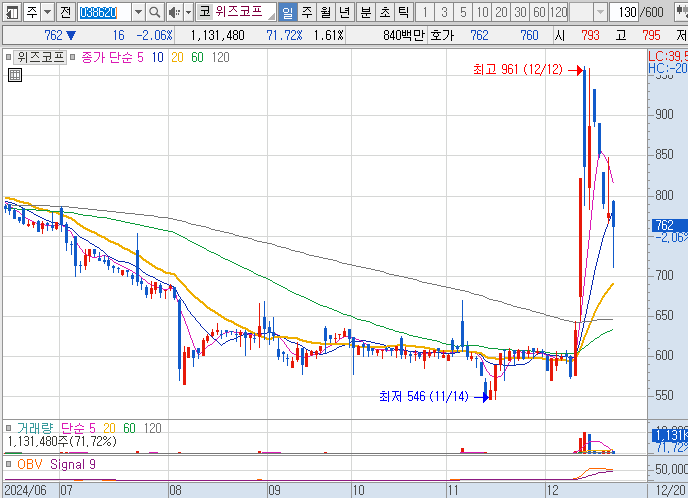This screenshot has width=688, height=498.
Task: Switch to the 년 yearly period tab
Action: tap(345, 12)
